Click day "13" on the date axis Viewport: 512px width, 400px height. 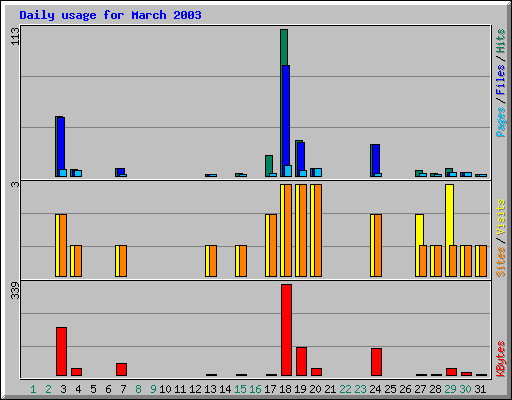(x=210, y=389)
